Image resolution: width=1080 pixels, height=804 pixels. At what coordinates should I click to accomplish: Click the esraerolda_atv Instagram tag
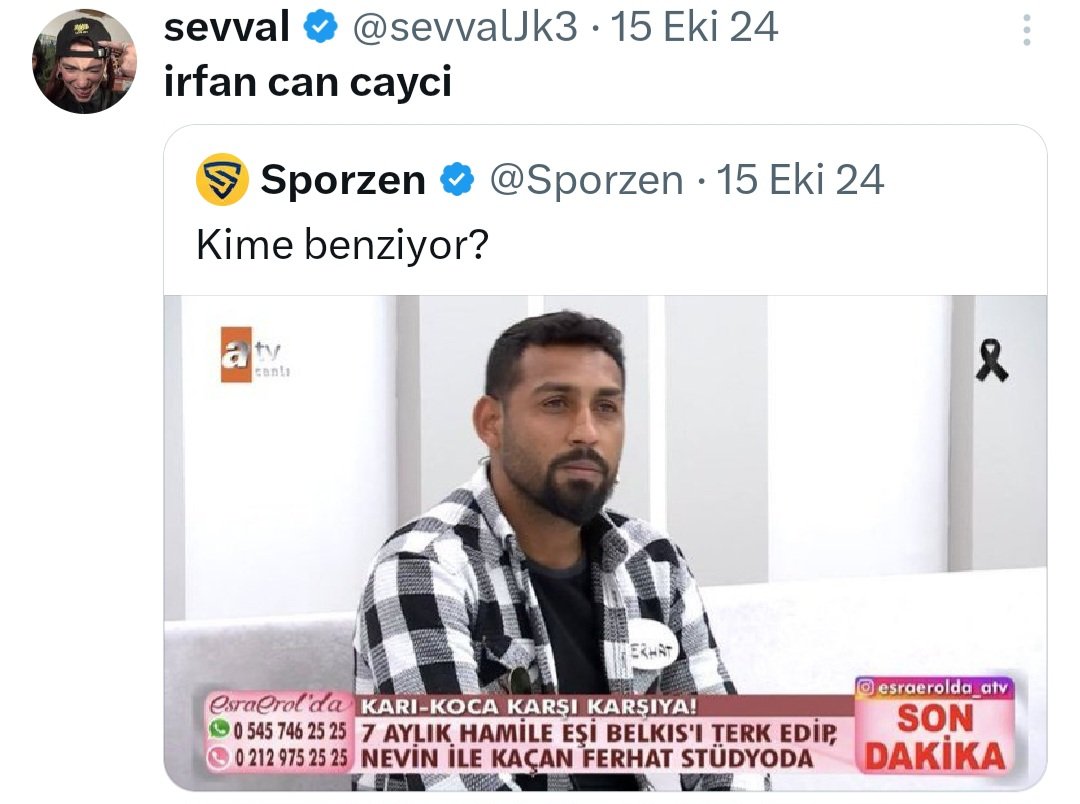coord(935,687)
